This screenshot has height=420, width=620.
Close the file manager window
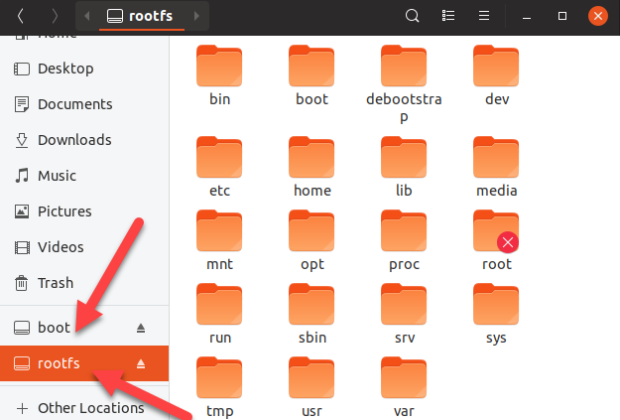click(598, 16)
